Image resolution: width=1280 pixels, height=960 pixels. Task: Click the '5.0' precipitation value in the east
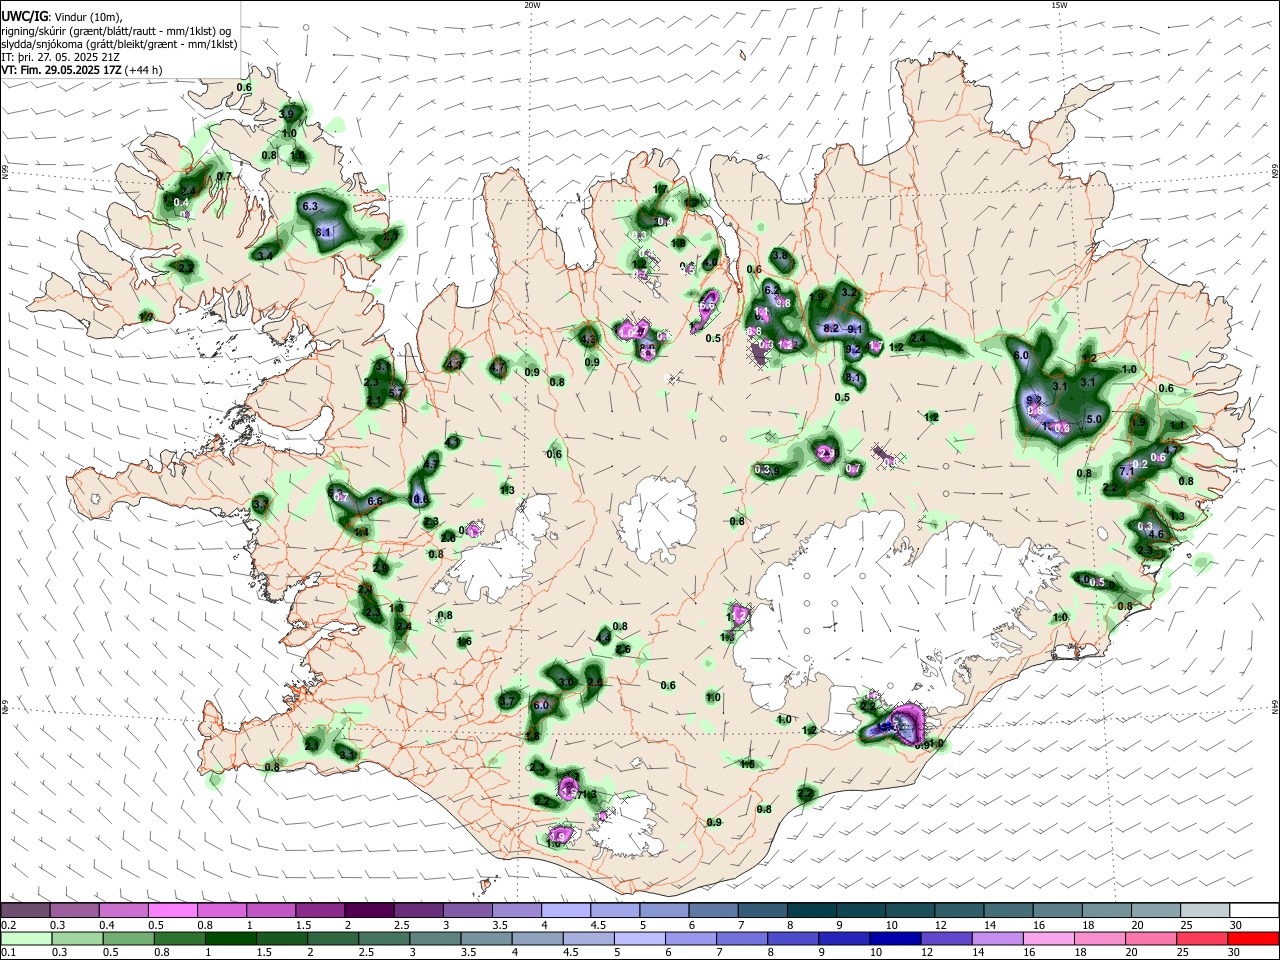point(1093,419)
